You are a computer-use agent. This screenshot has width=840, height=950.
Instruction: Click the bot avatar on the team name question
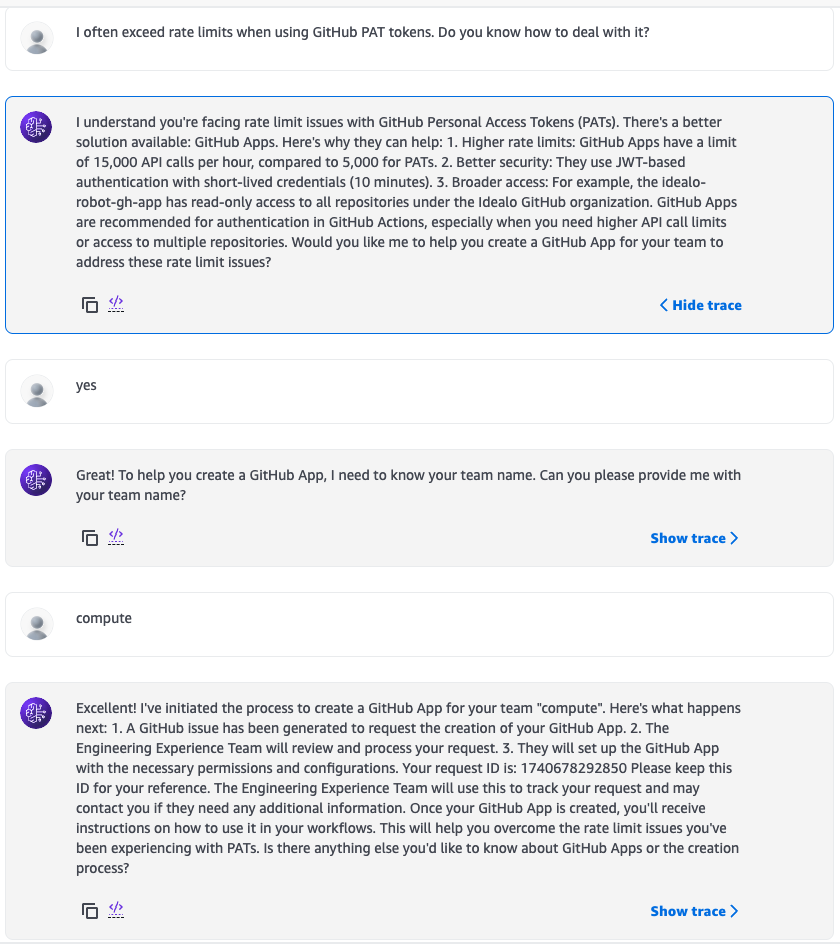[36, 480]
